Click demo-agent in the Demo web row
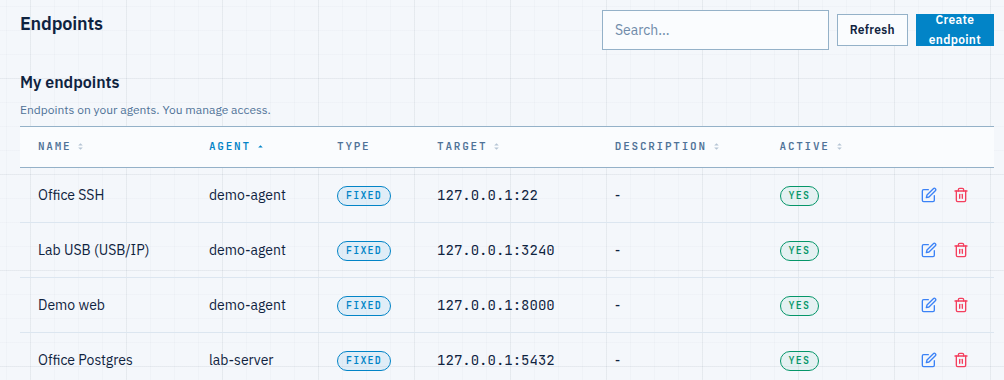The image size is (1004, 380). click(247, 305)
